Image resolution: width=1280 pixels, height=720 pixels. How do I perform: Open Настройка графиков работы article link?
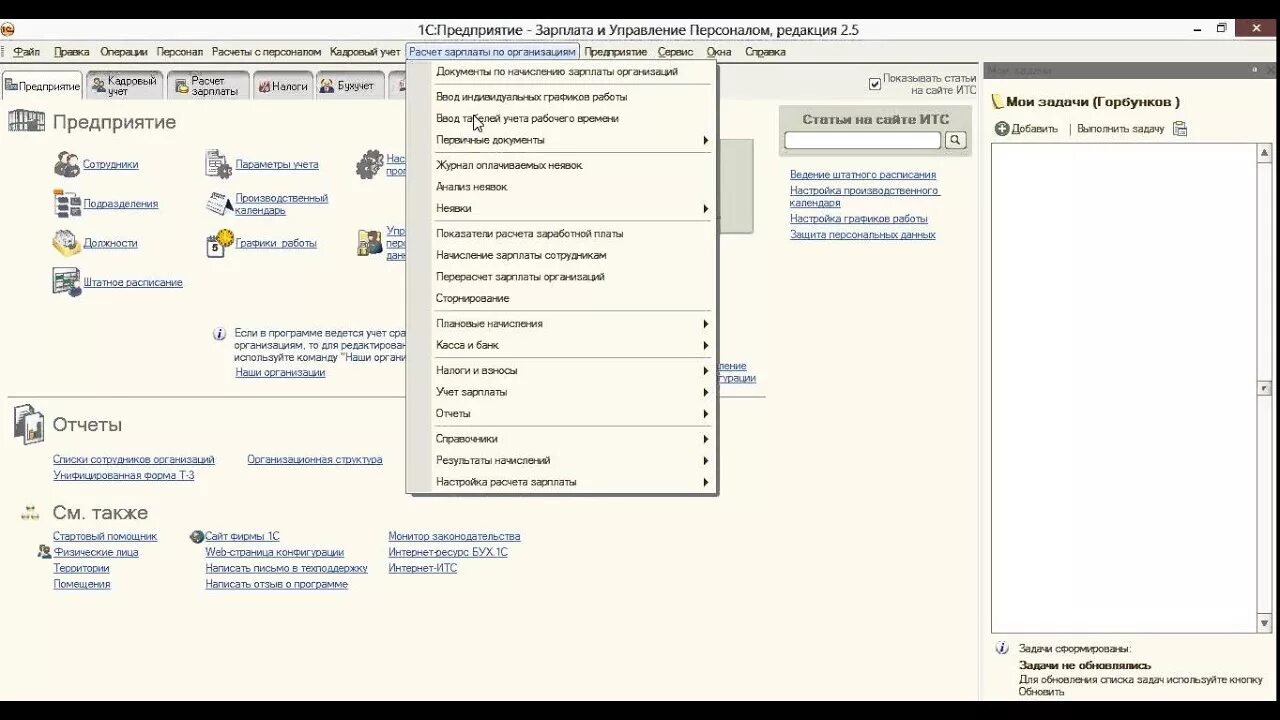click(x=859, y=219)
